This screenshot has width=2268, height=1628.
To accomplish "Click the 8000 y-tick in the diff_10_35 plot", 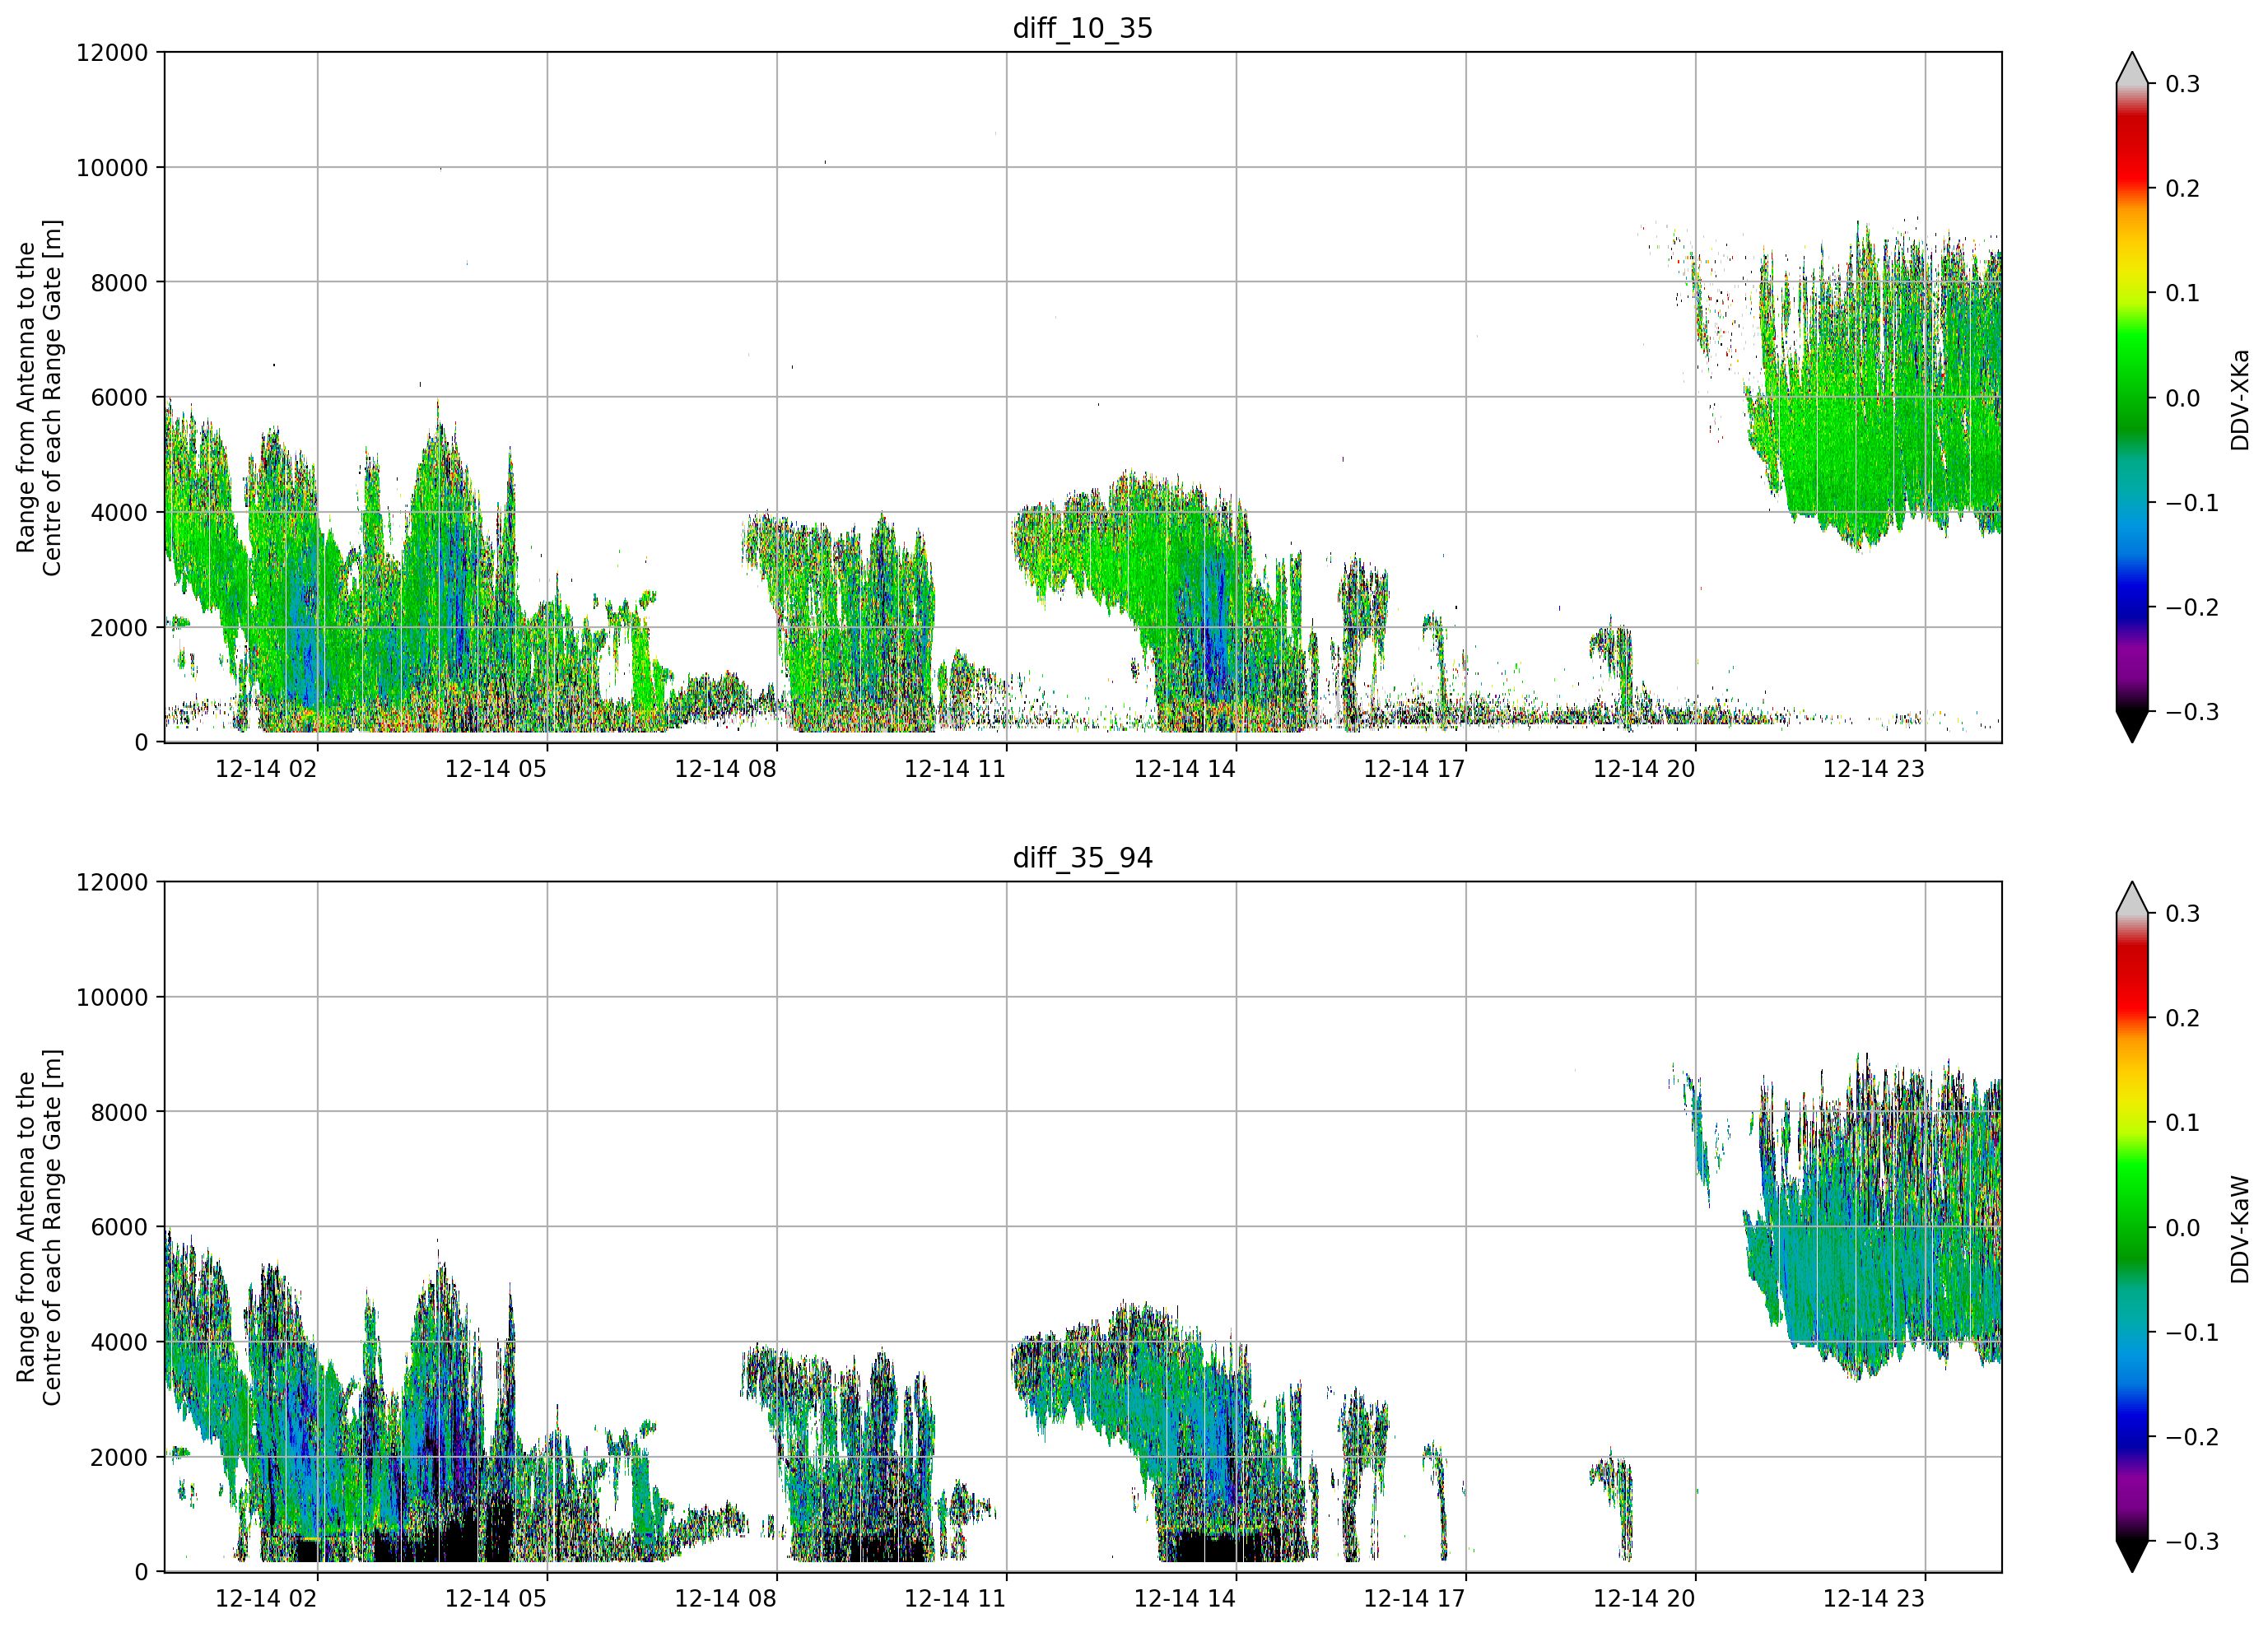I will (x=119, y=282).
